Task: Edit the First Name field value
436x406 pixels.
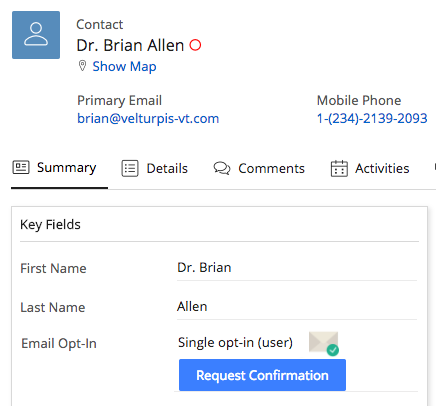Action: click(x=297, y=268)
